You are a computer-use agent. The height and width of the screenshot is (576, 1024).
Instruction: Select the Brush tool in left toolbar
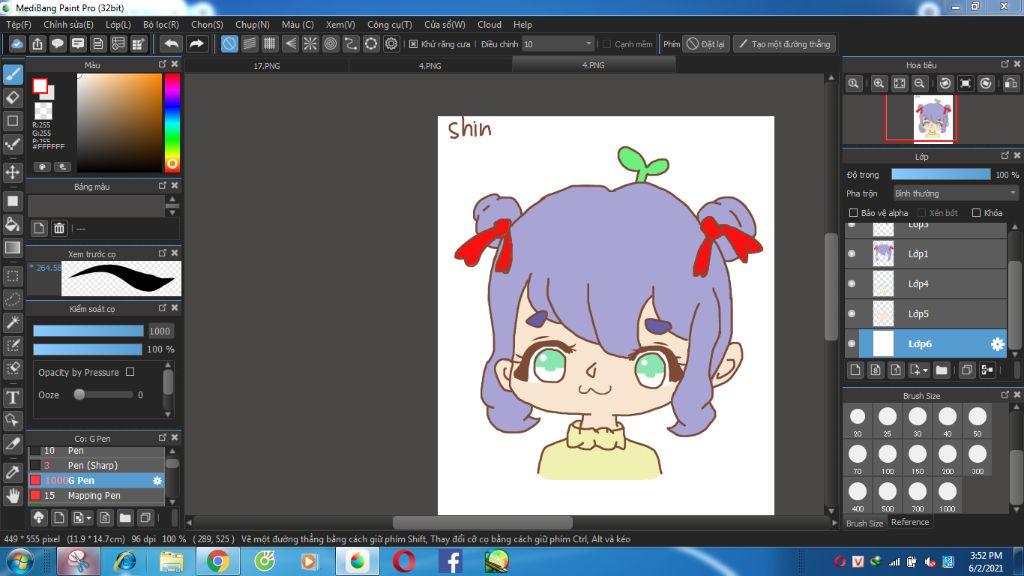pyautogui.click(x=12, y=74)
